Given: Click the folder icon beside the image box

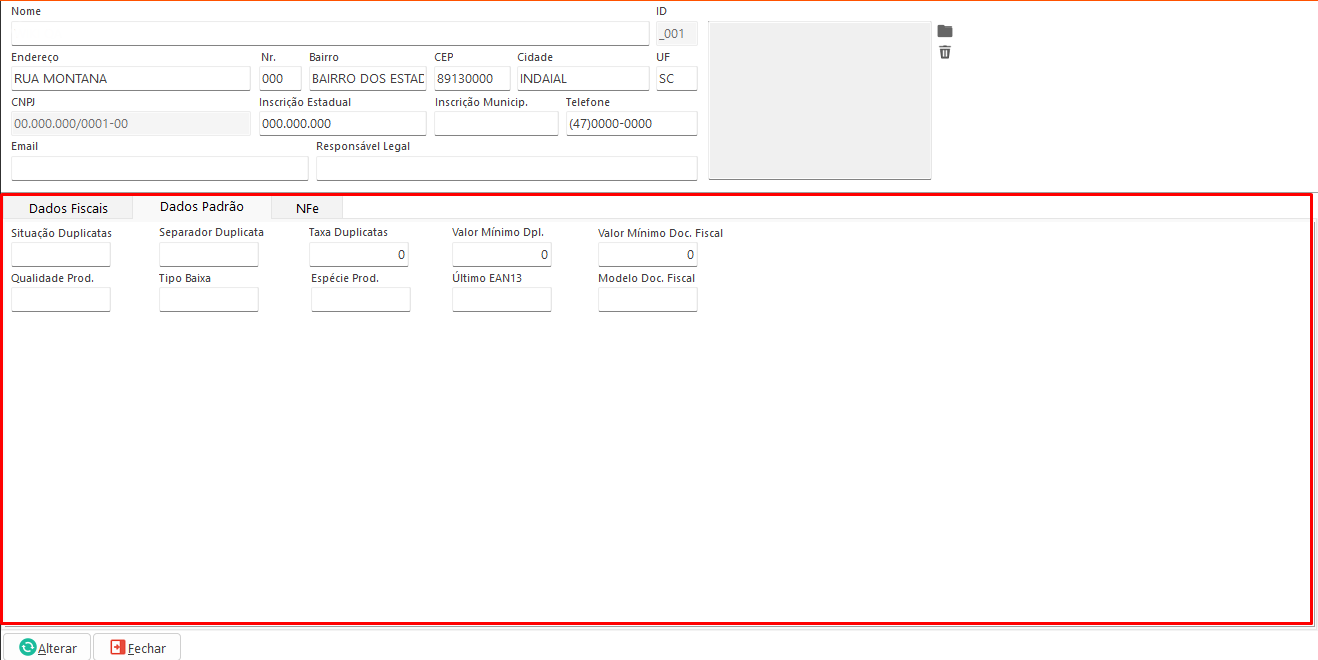Looking at the screenshot, I should pyautogui.click(x=944, y=31).
